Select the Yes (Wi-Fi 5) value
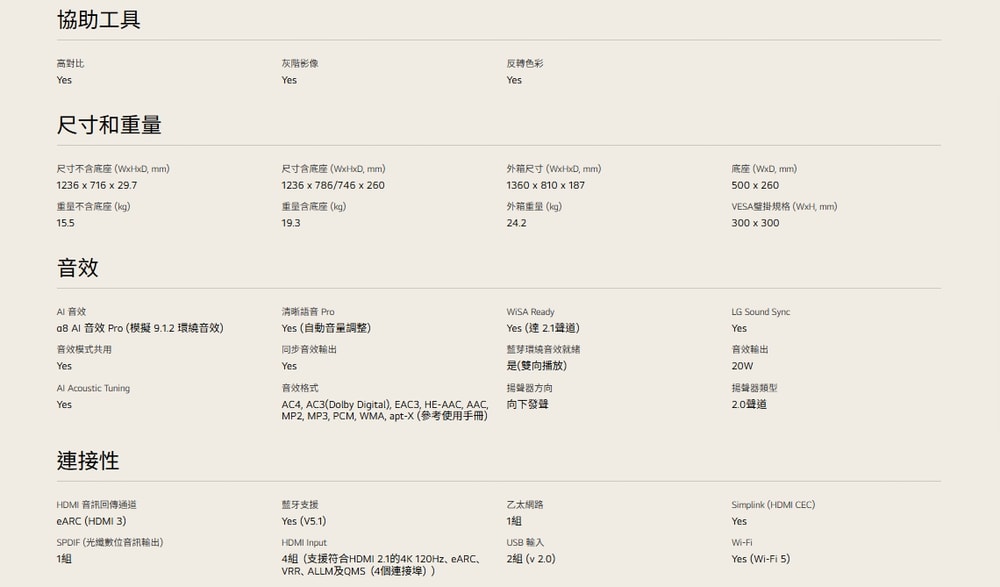1000x587 pixels. click(760, 559)
